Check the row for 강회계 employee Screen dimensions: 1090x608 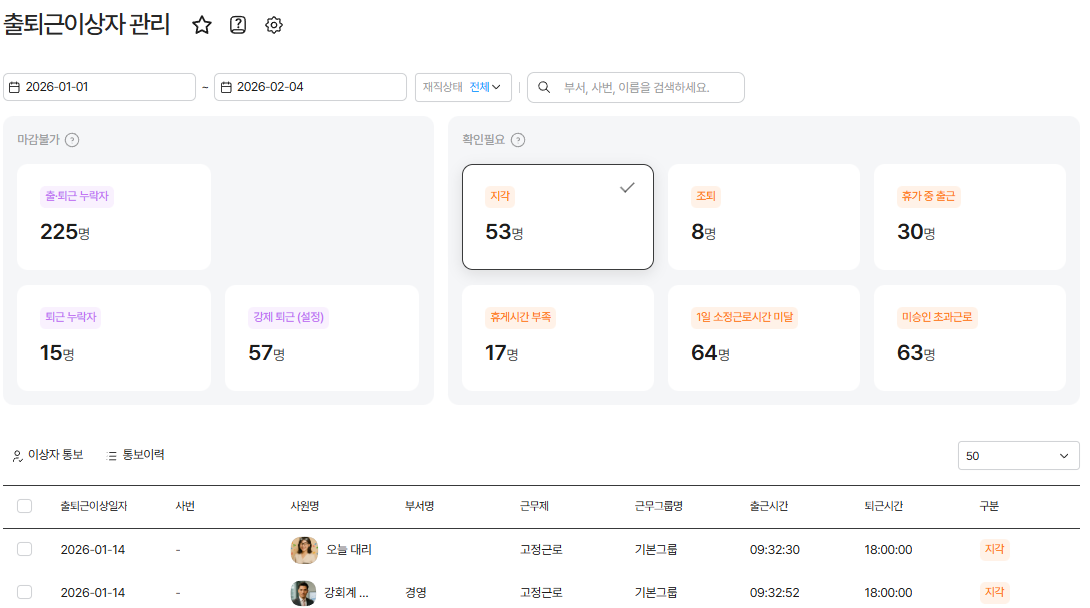(25, 592)
